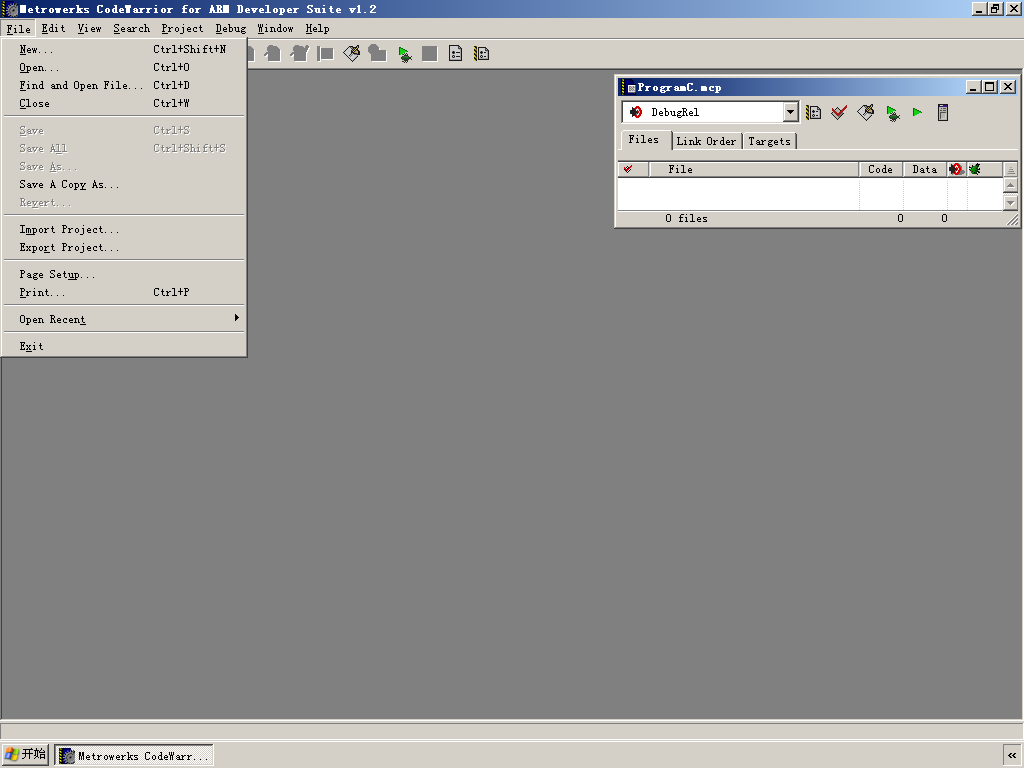Open the Window menu
This screenshot has width=1024, height=768.
point(275,29)
